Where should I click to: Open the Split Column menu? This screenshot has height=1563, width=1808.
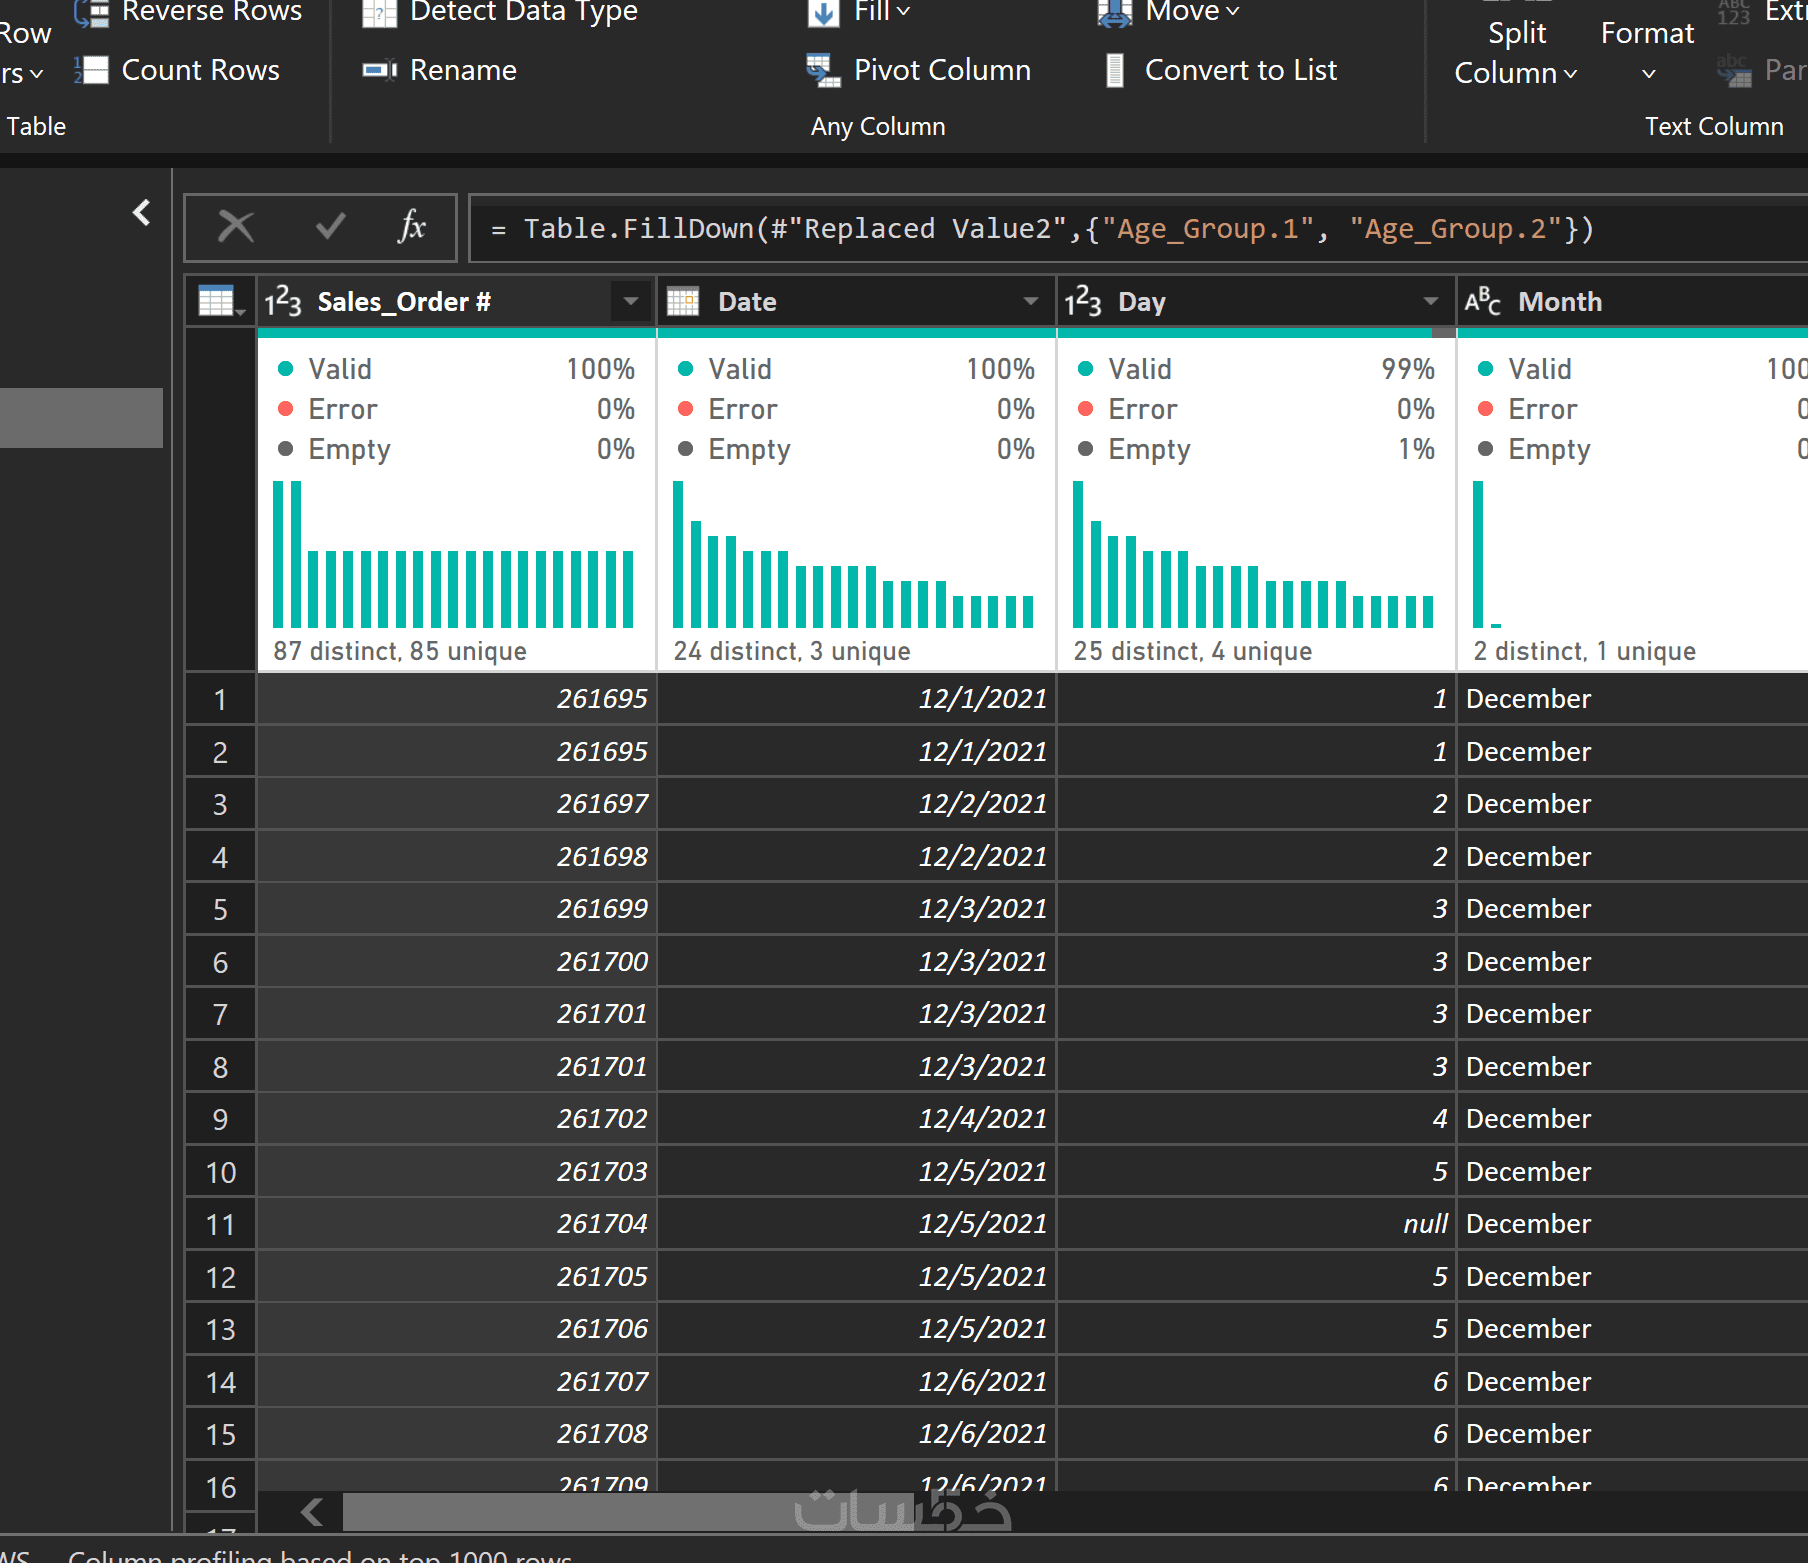1516,52
